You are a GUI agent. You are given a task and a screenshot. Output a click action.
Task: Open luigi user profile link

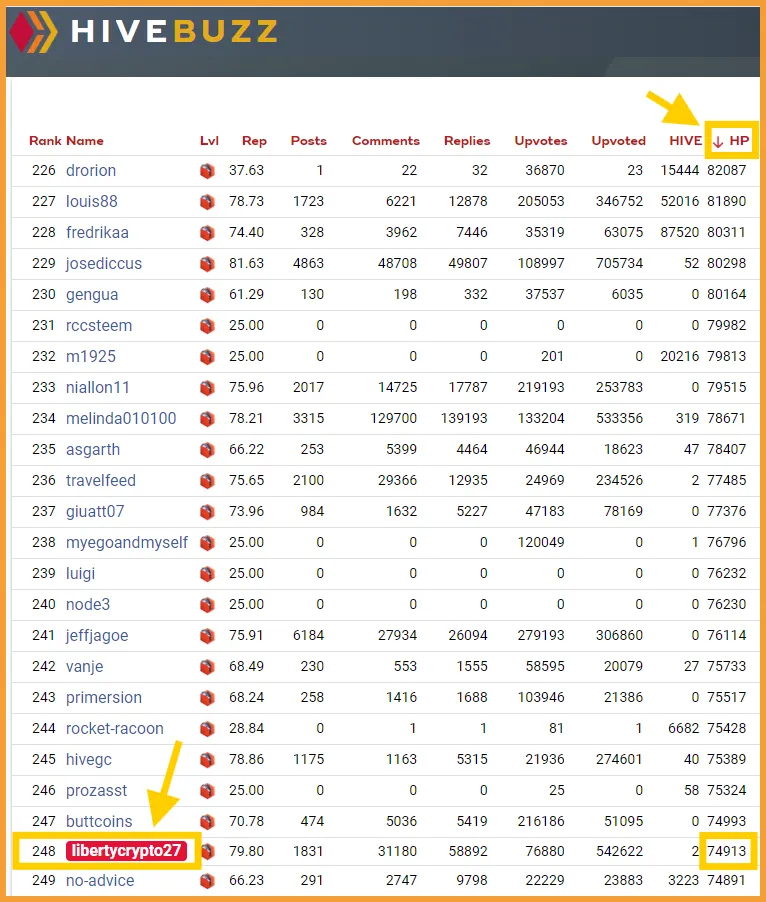[x=81, y=574]
